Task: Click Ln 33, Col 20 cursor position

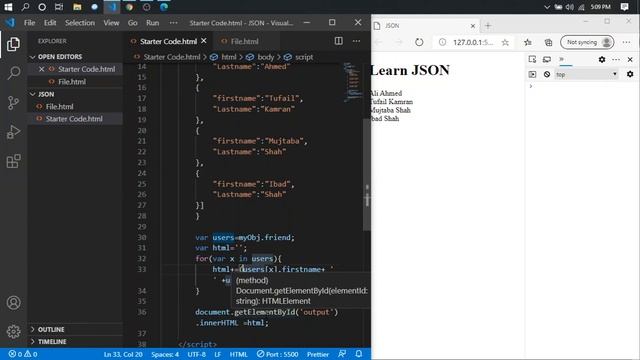Action: click(x=123, y=354)
